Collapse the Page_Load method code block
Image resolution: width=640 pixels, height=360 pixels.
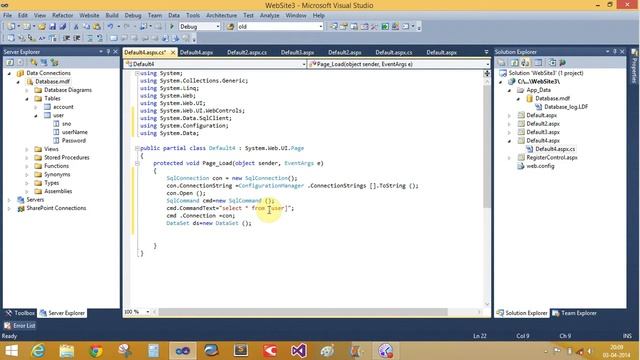(138, 163)
